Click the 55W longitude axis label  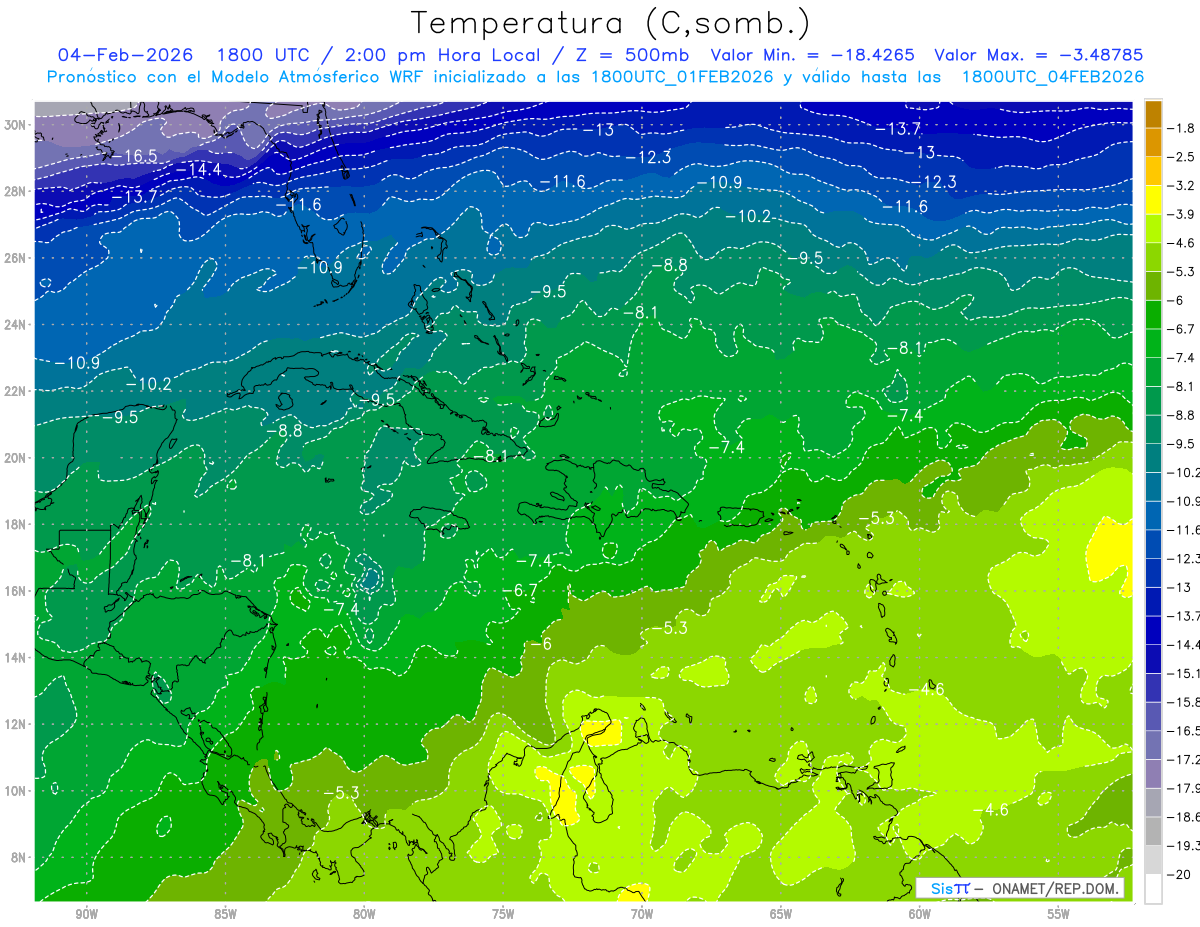click(1059, 914)
